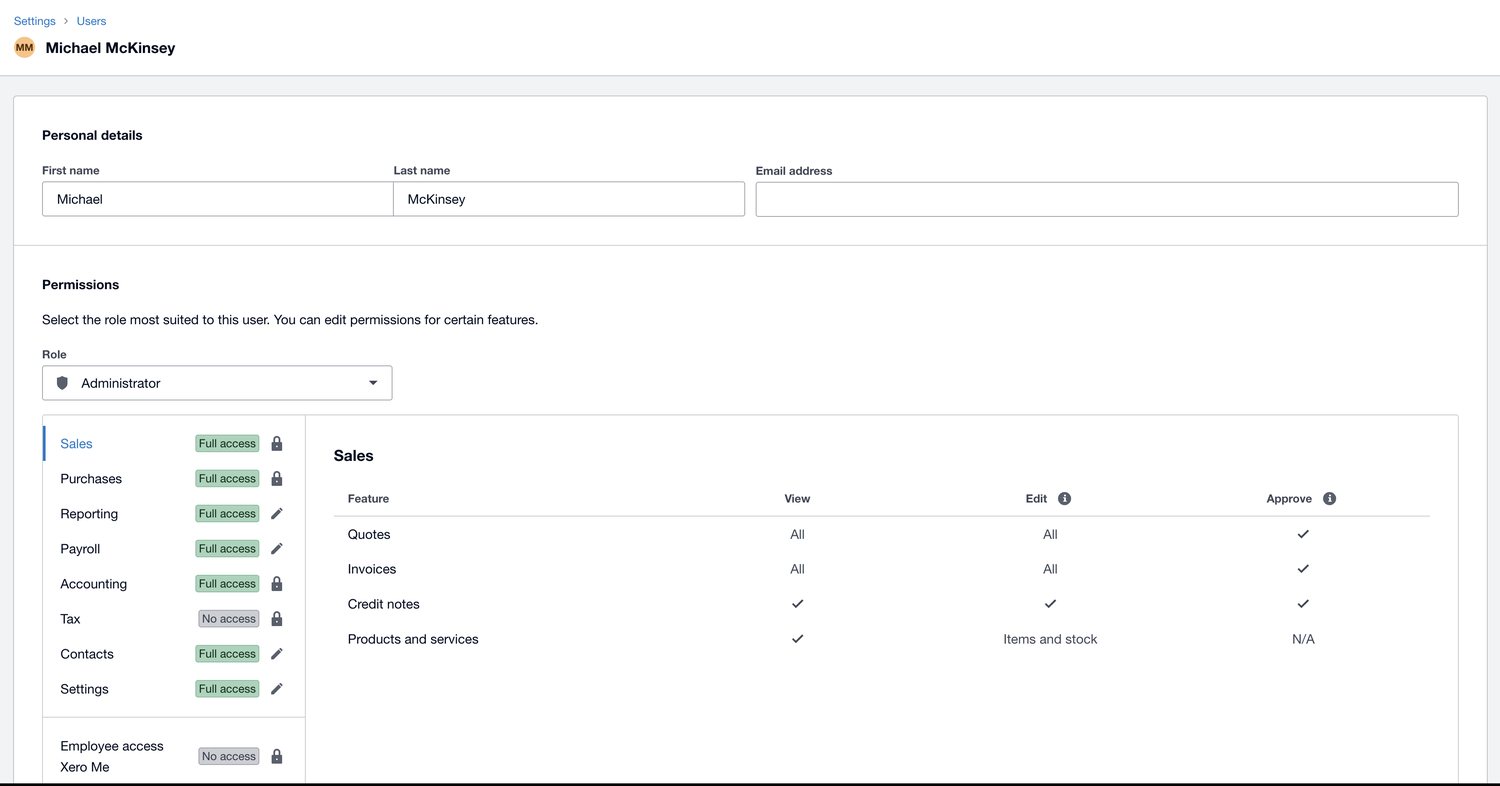Click the shield icon in the Role field
This screenshot has width=1500, height=786.
click(x=62, y=383)
